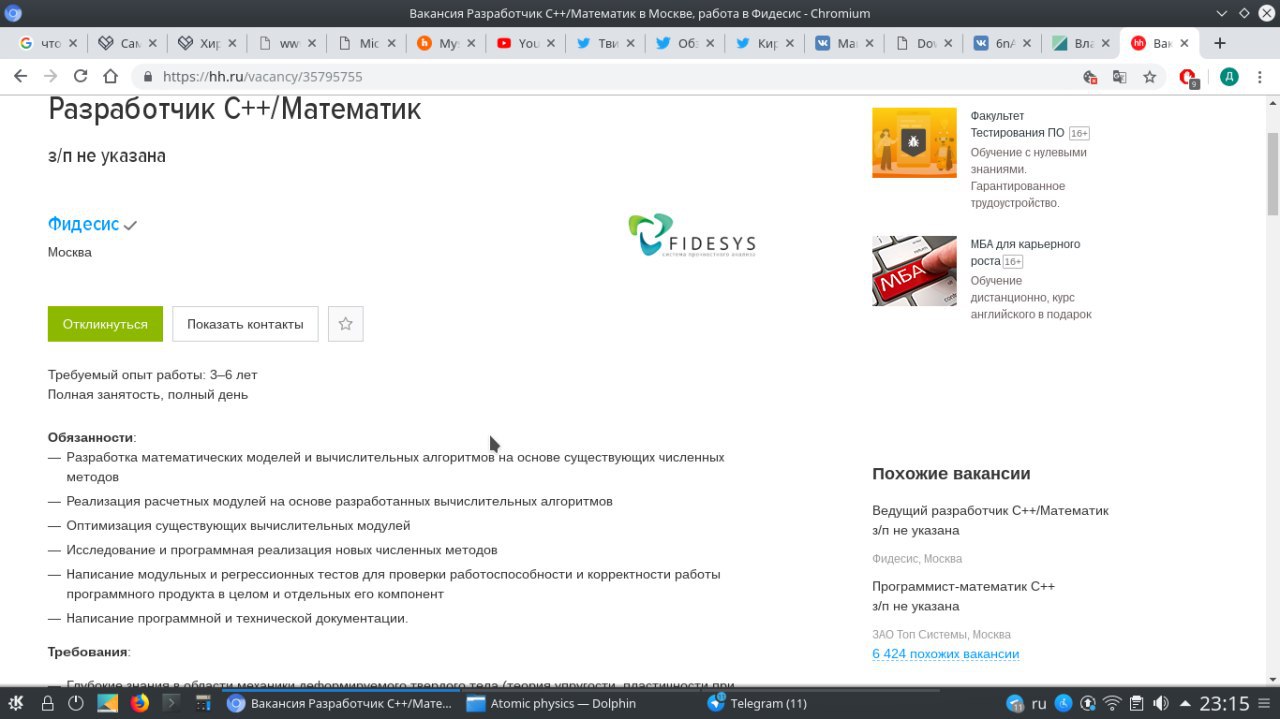Open the KDE application launcher

point(16,703)
